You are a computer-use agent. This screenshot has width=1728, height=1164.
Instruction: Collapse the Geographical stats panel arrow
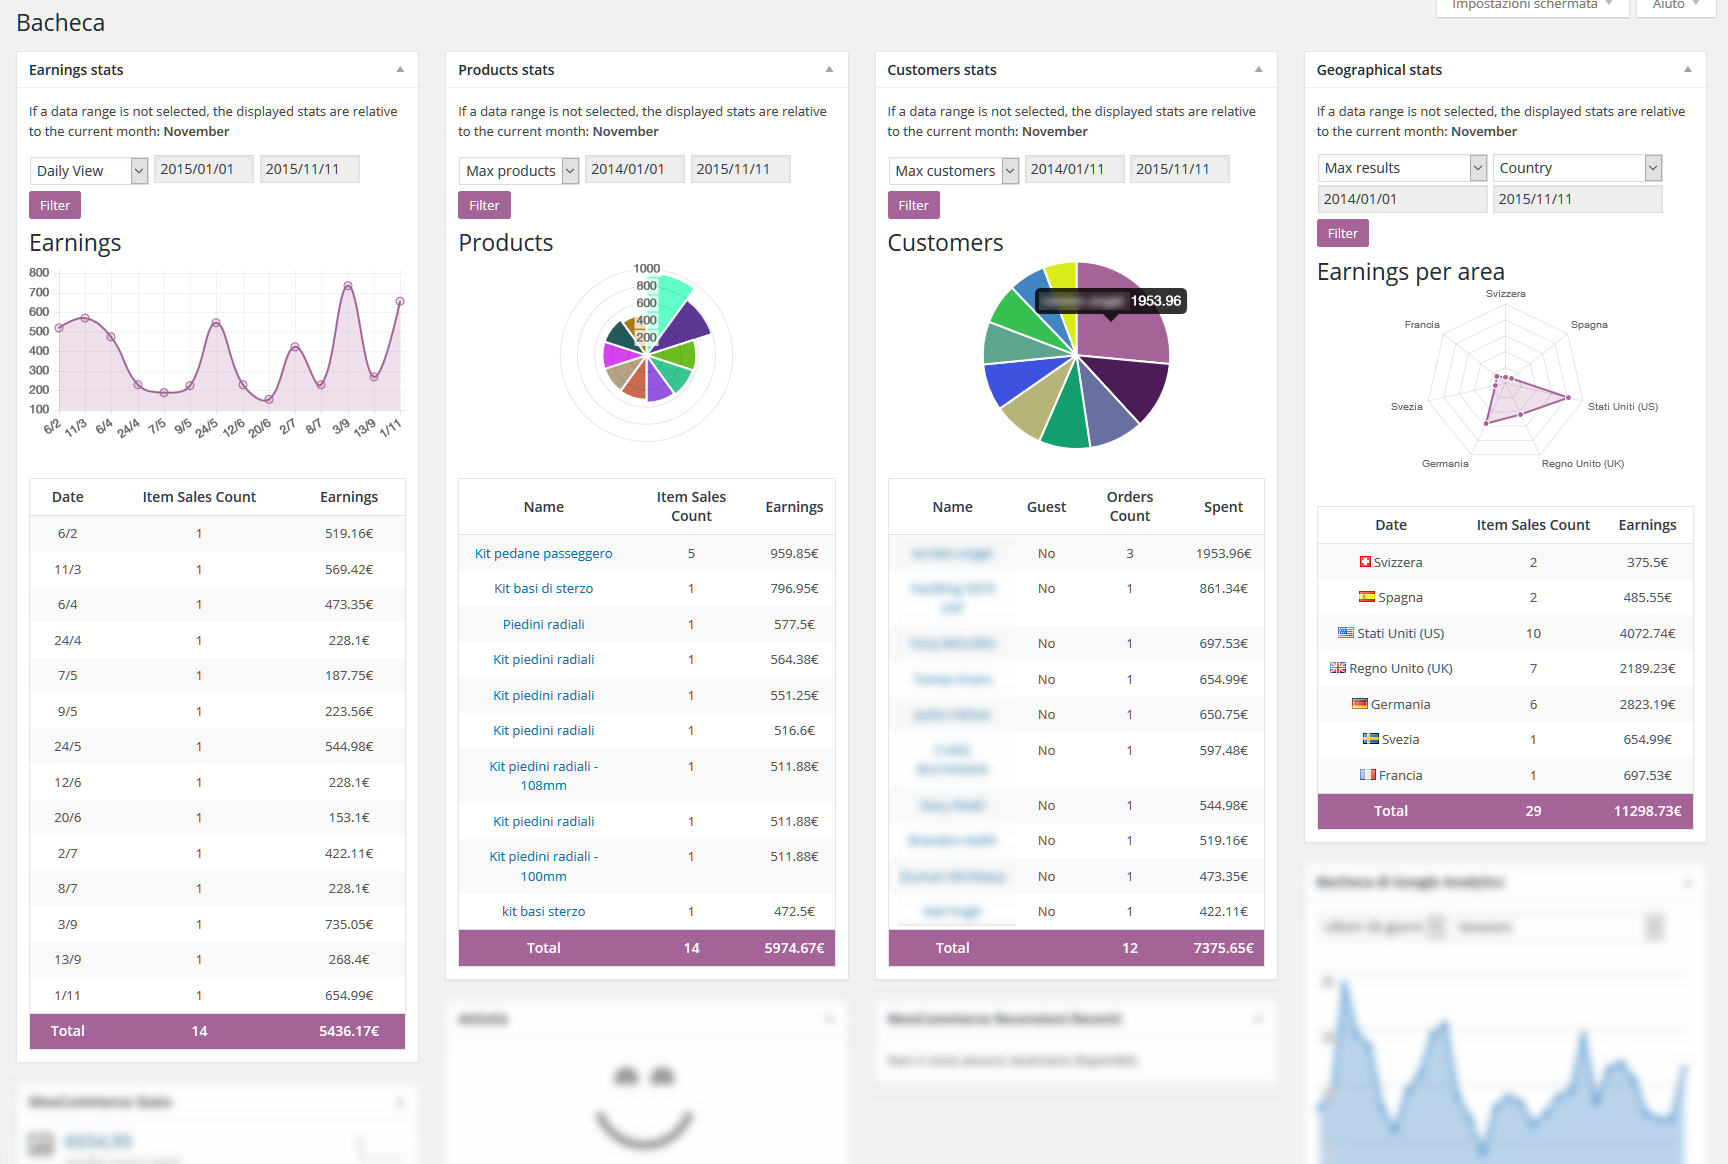point(1688,70)
